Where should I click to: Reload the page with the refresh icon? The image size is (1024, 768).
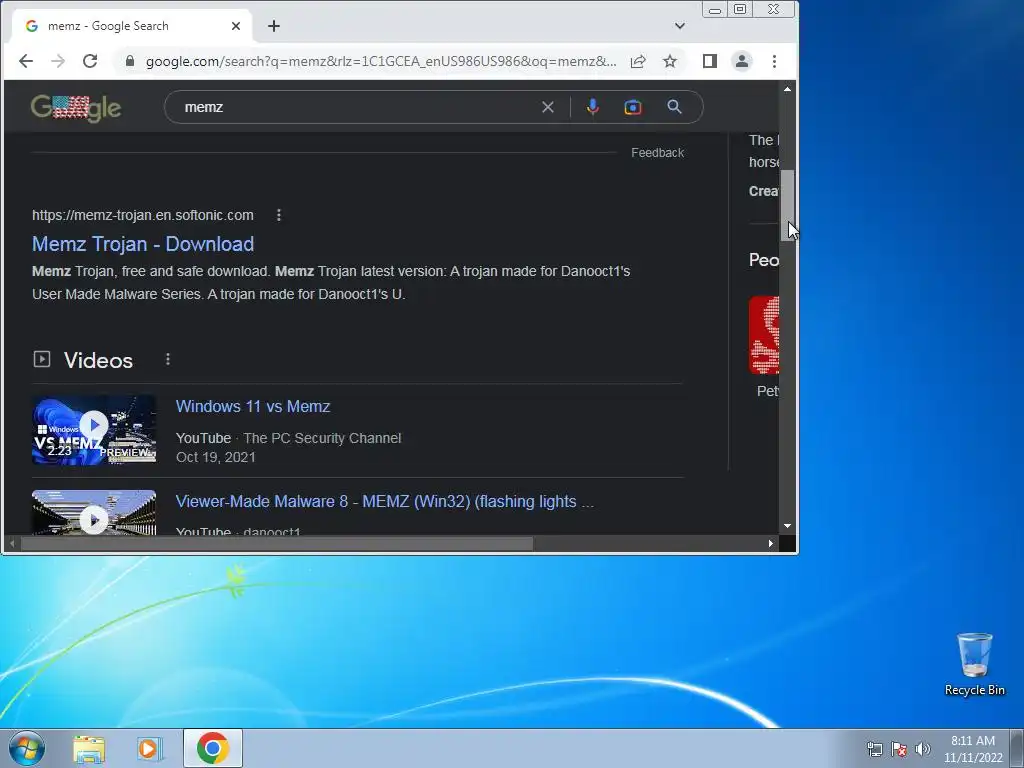tap(90, 61)
